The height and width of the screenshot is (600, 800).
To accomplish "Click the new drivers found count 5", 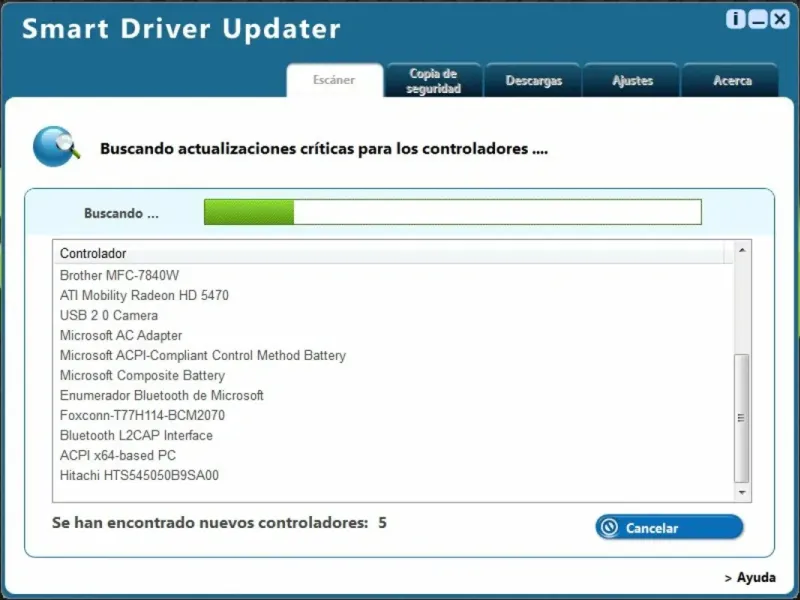I will tap(382, 523).
